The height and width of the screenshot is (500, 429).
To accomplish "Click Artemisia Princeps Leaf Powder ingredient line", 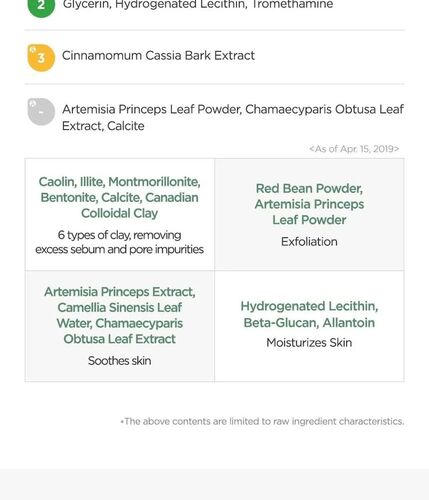I will coord(233,117).
